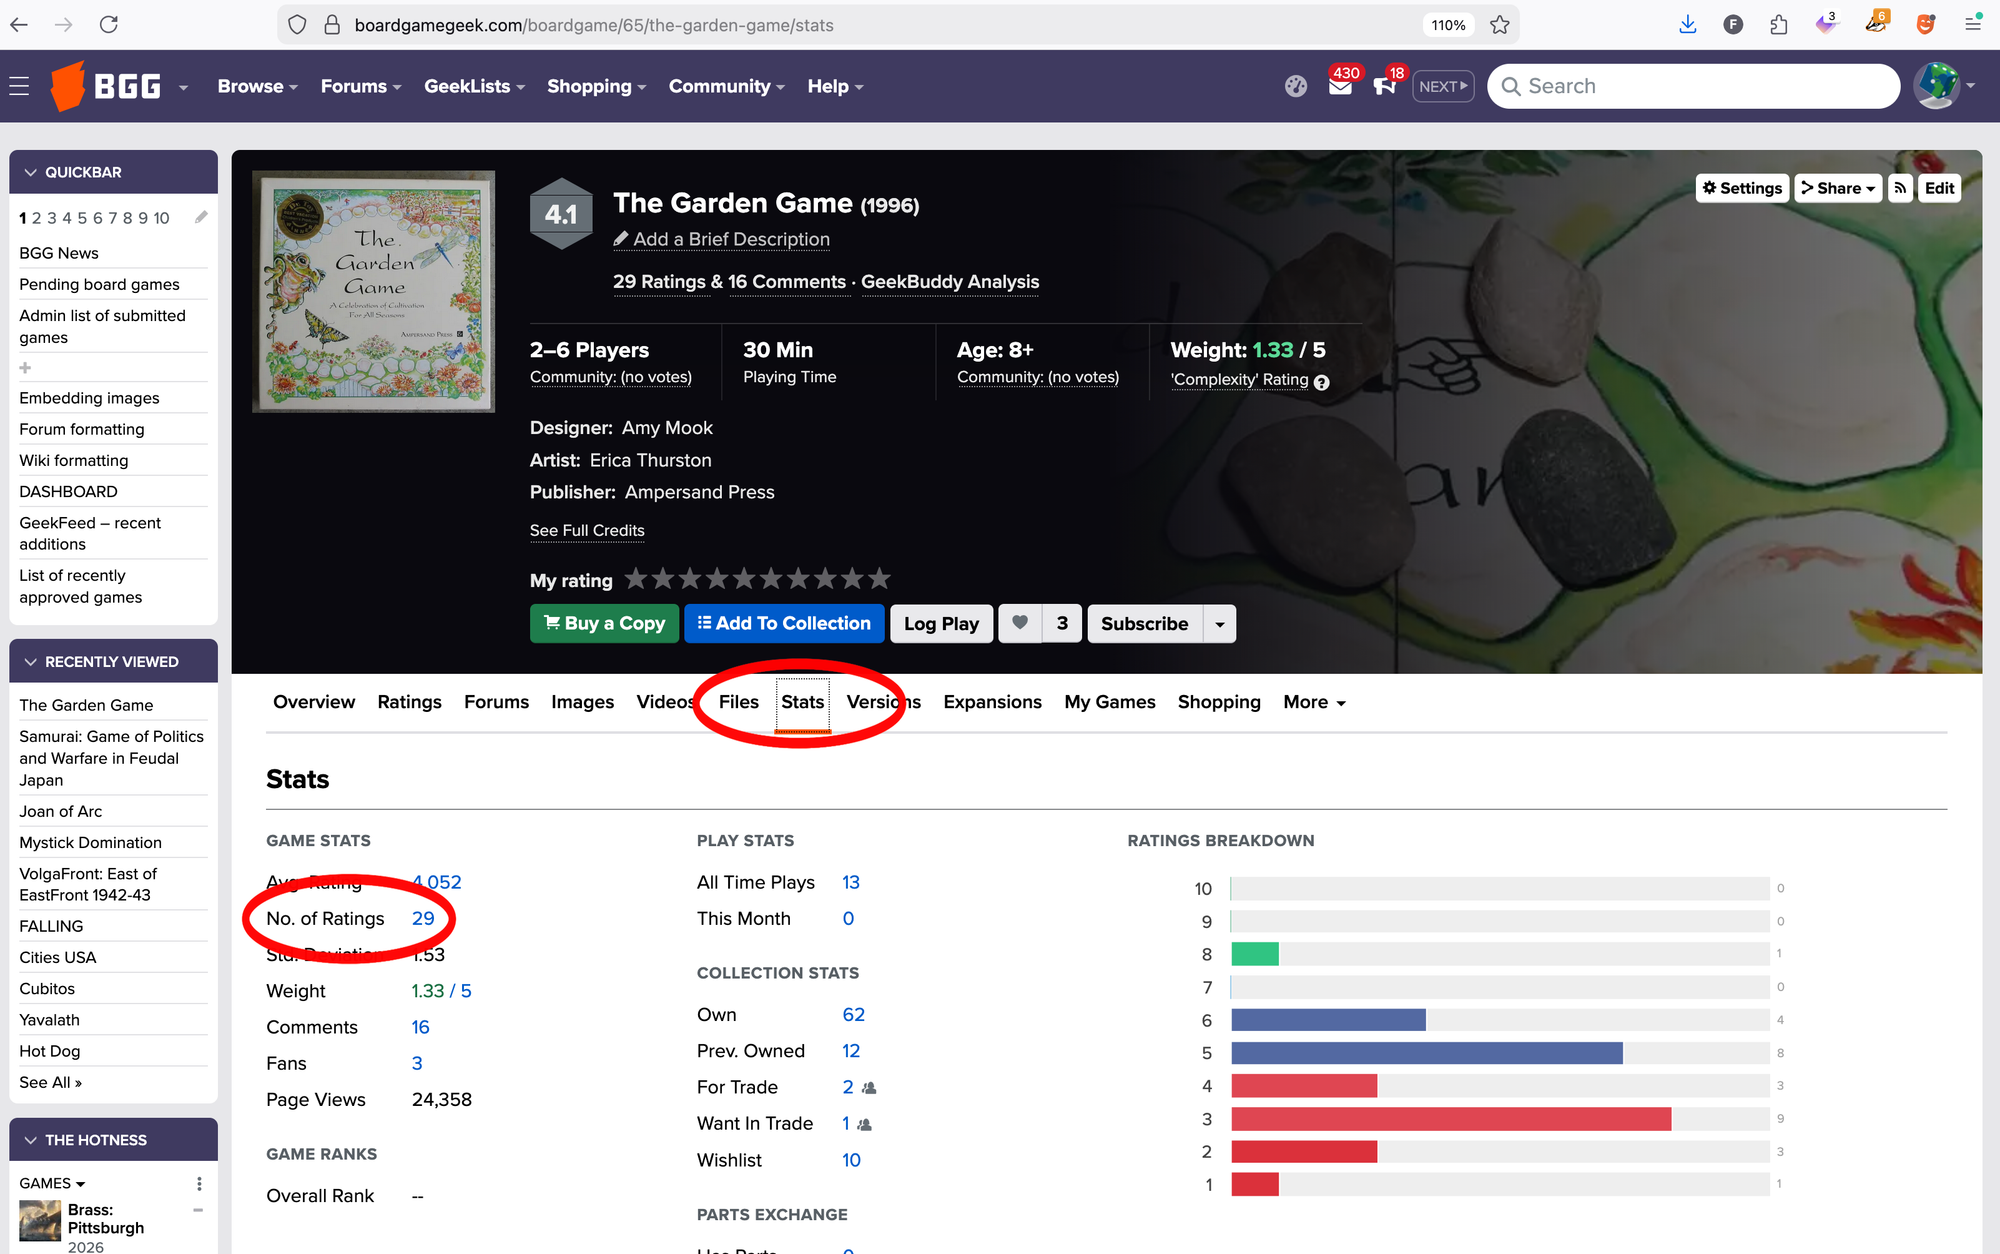Open the GeekMail envelope icon
This screenshot has height=1254, width=2000.
1341,87
